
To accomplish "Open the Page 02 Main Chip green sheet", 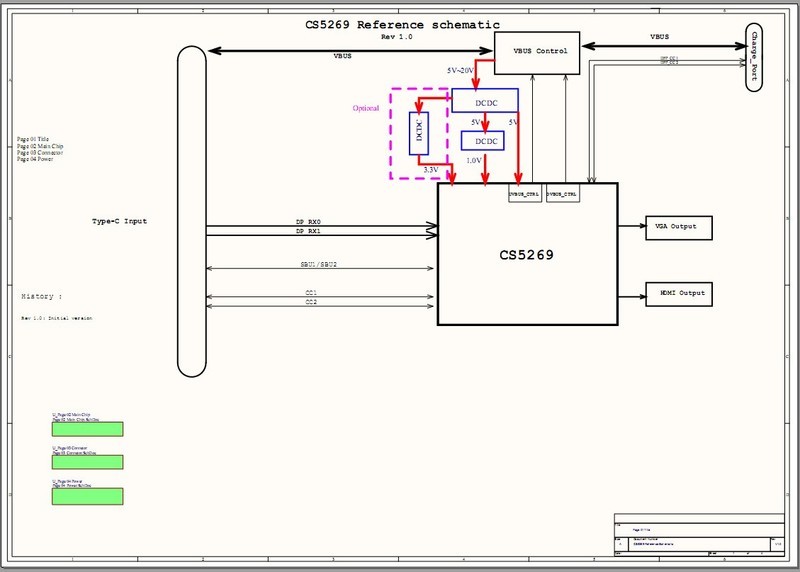I will click(x=87, y=429).
